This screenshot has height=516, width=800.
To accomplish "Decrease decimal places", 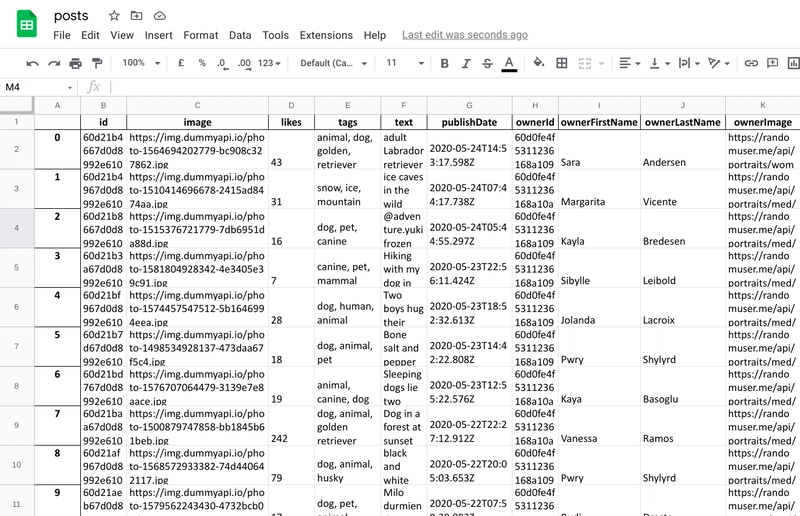I will point(222,63).
